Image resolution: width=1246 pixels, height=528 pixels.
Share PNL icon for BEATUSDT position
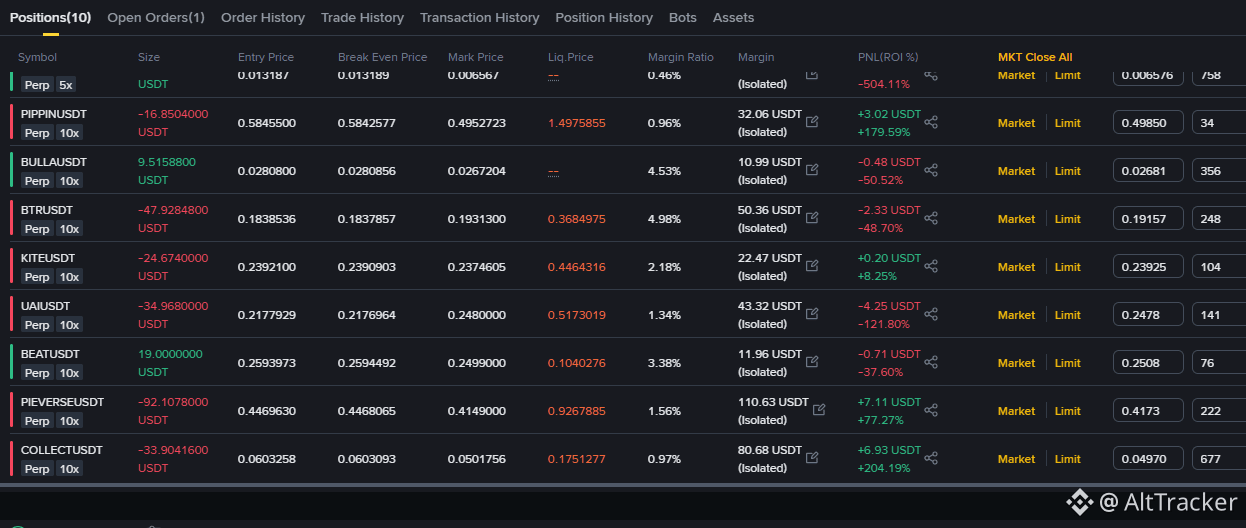point(931,363)
